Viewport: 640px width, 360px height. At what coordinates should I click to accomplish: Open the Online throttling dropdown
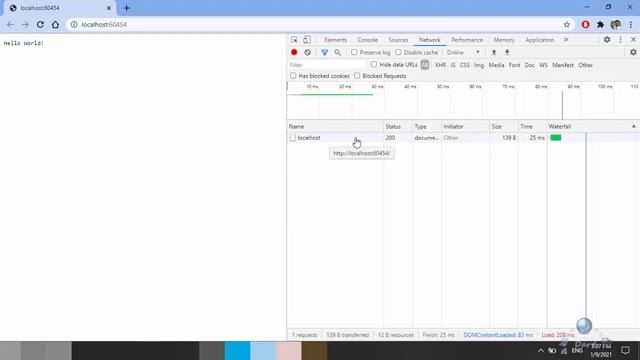463,52
